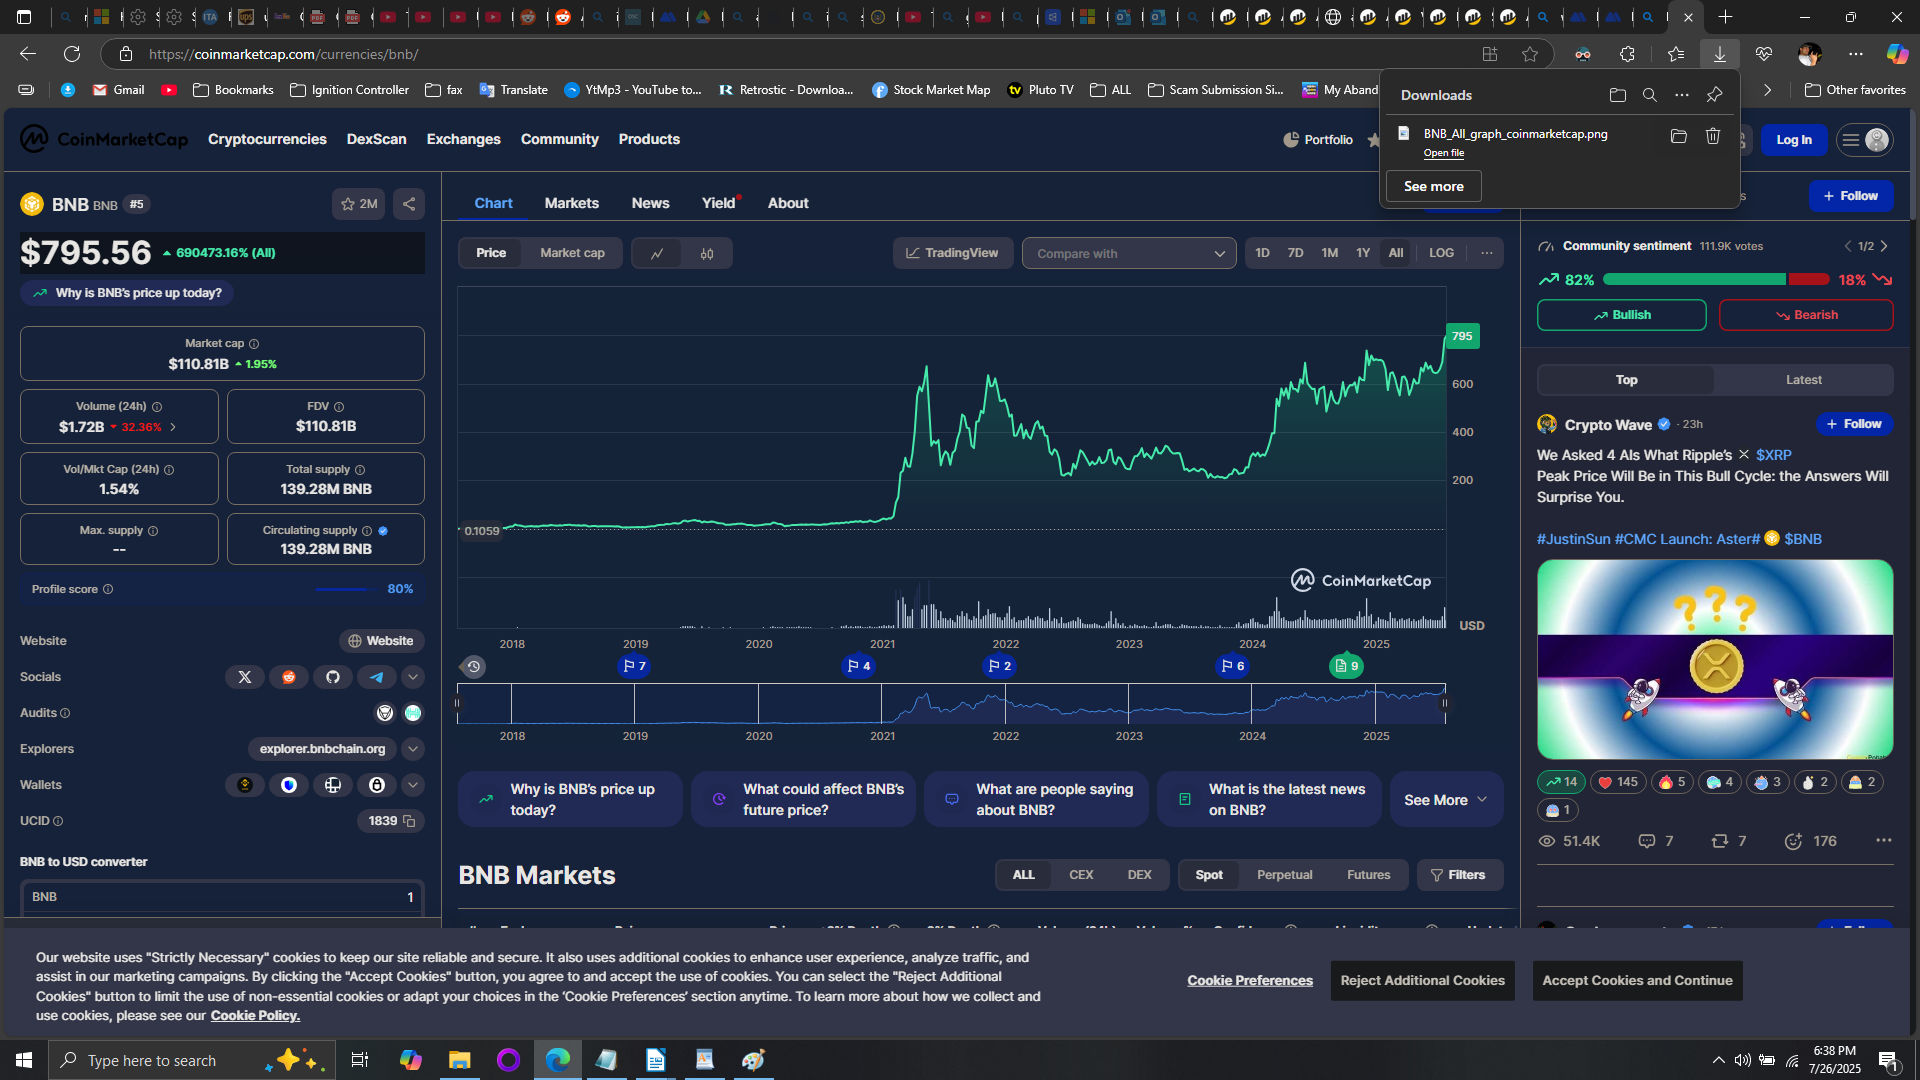Set chart range to 1D
Screen dimensions: 1920x1080
1263,253
